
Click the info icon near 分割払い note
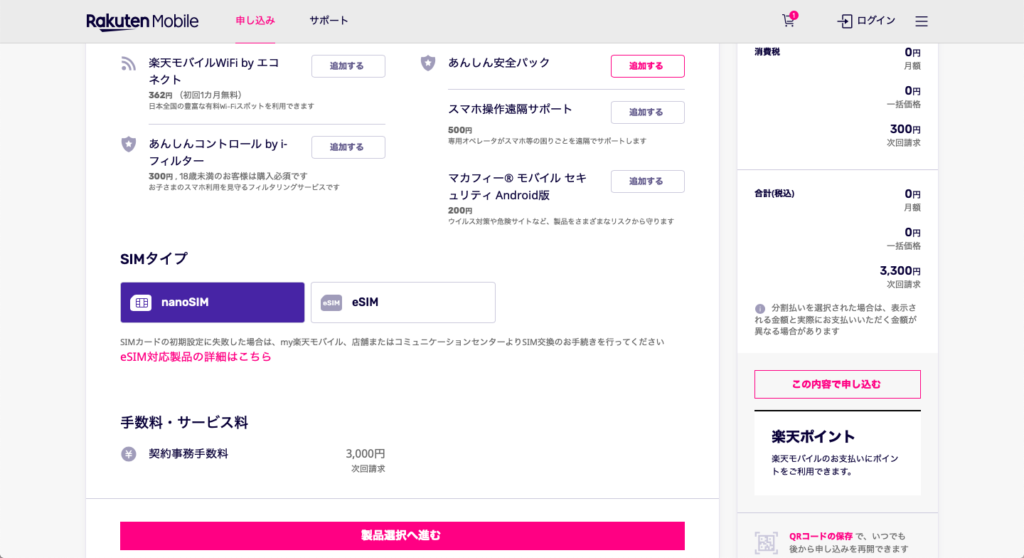tap(760, 308)
